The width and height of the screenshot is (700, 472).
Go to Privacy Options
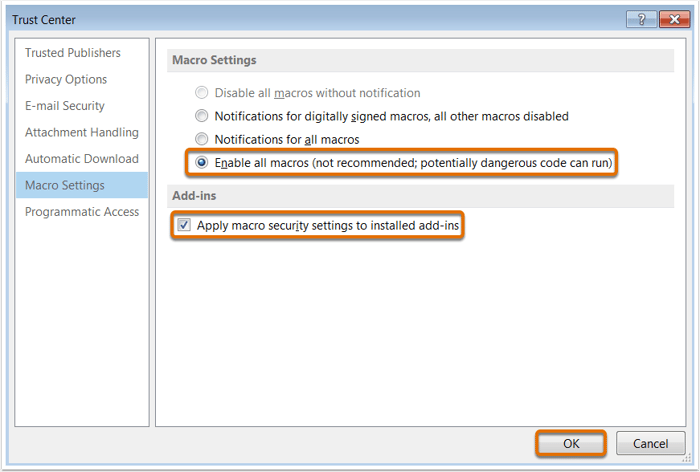tap(66, 79)
